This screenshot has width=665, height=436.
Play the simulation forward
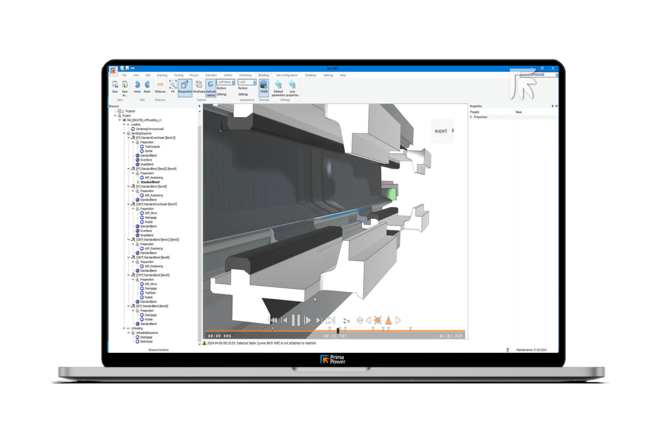[x=308, y=320]
